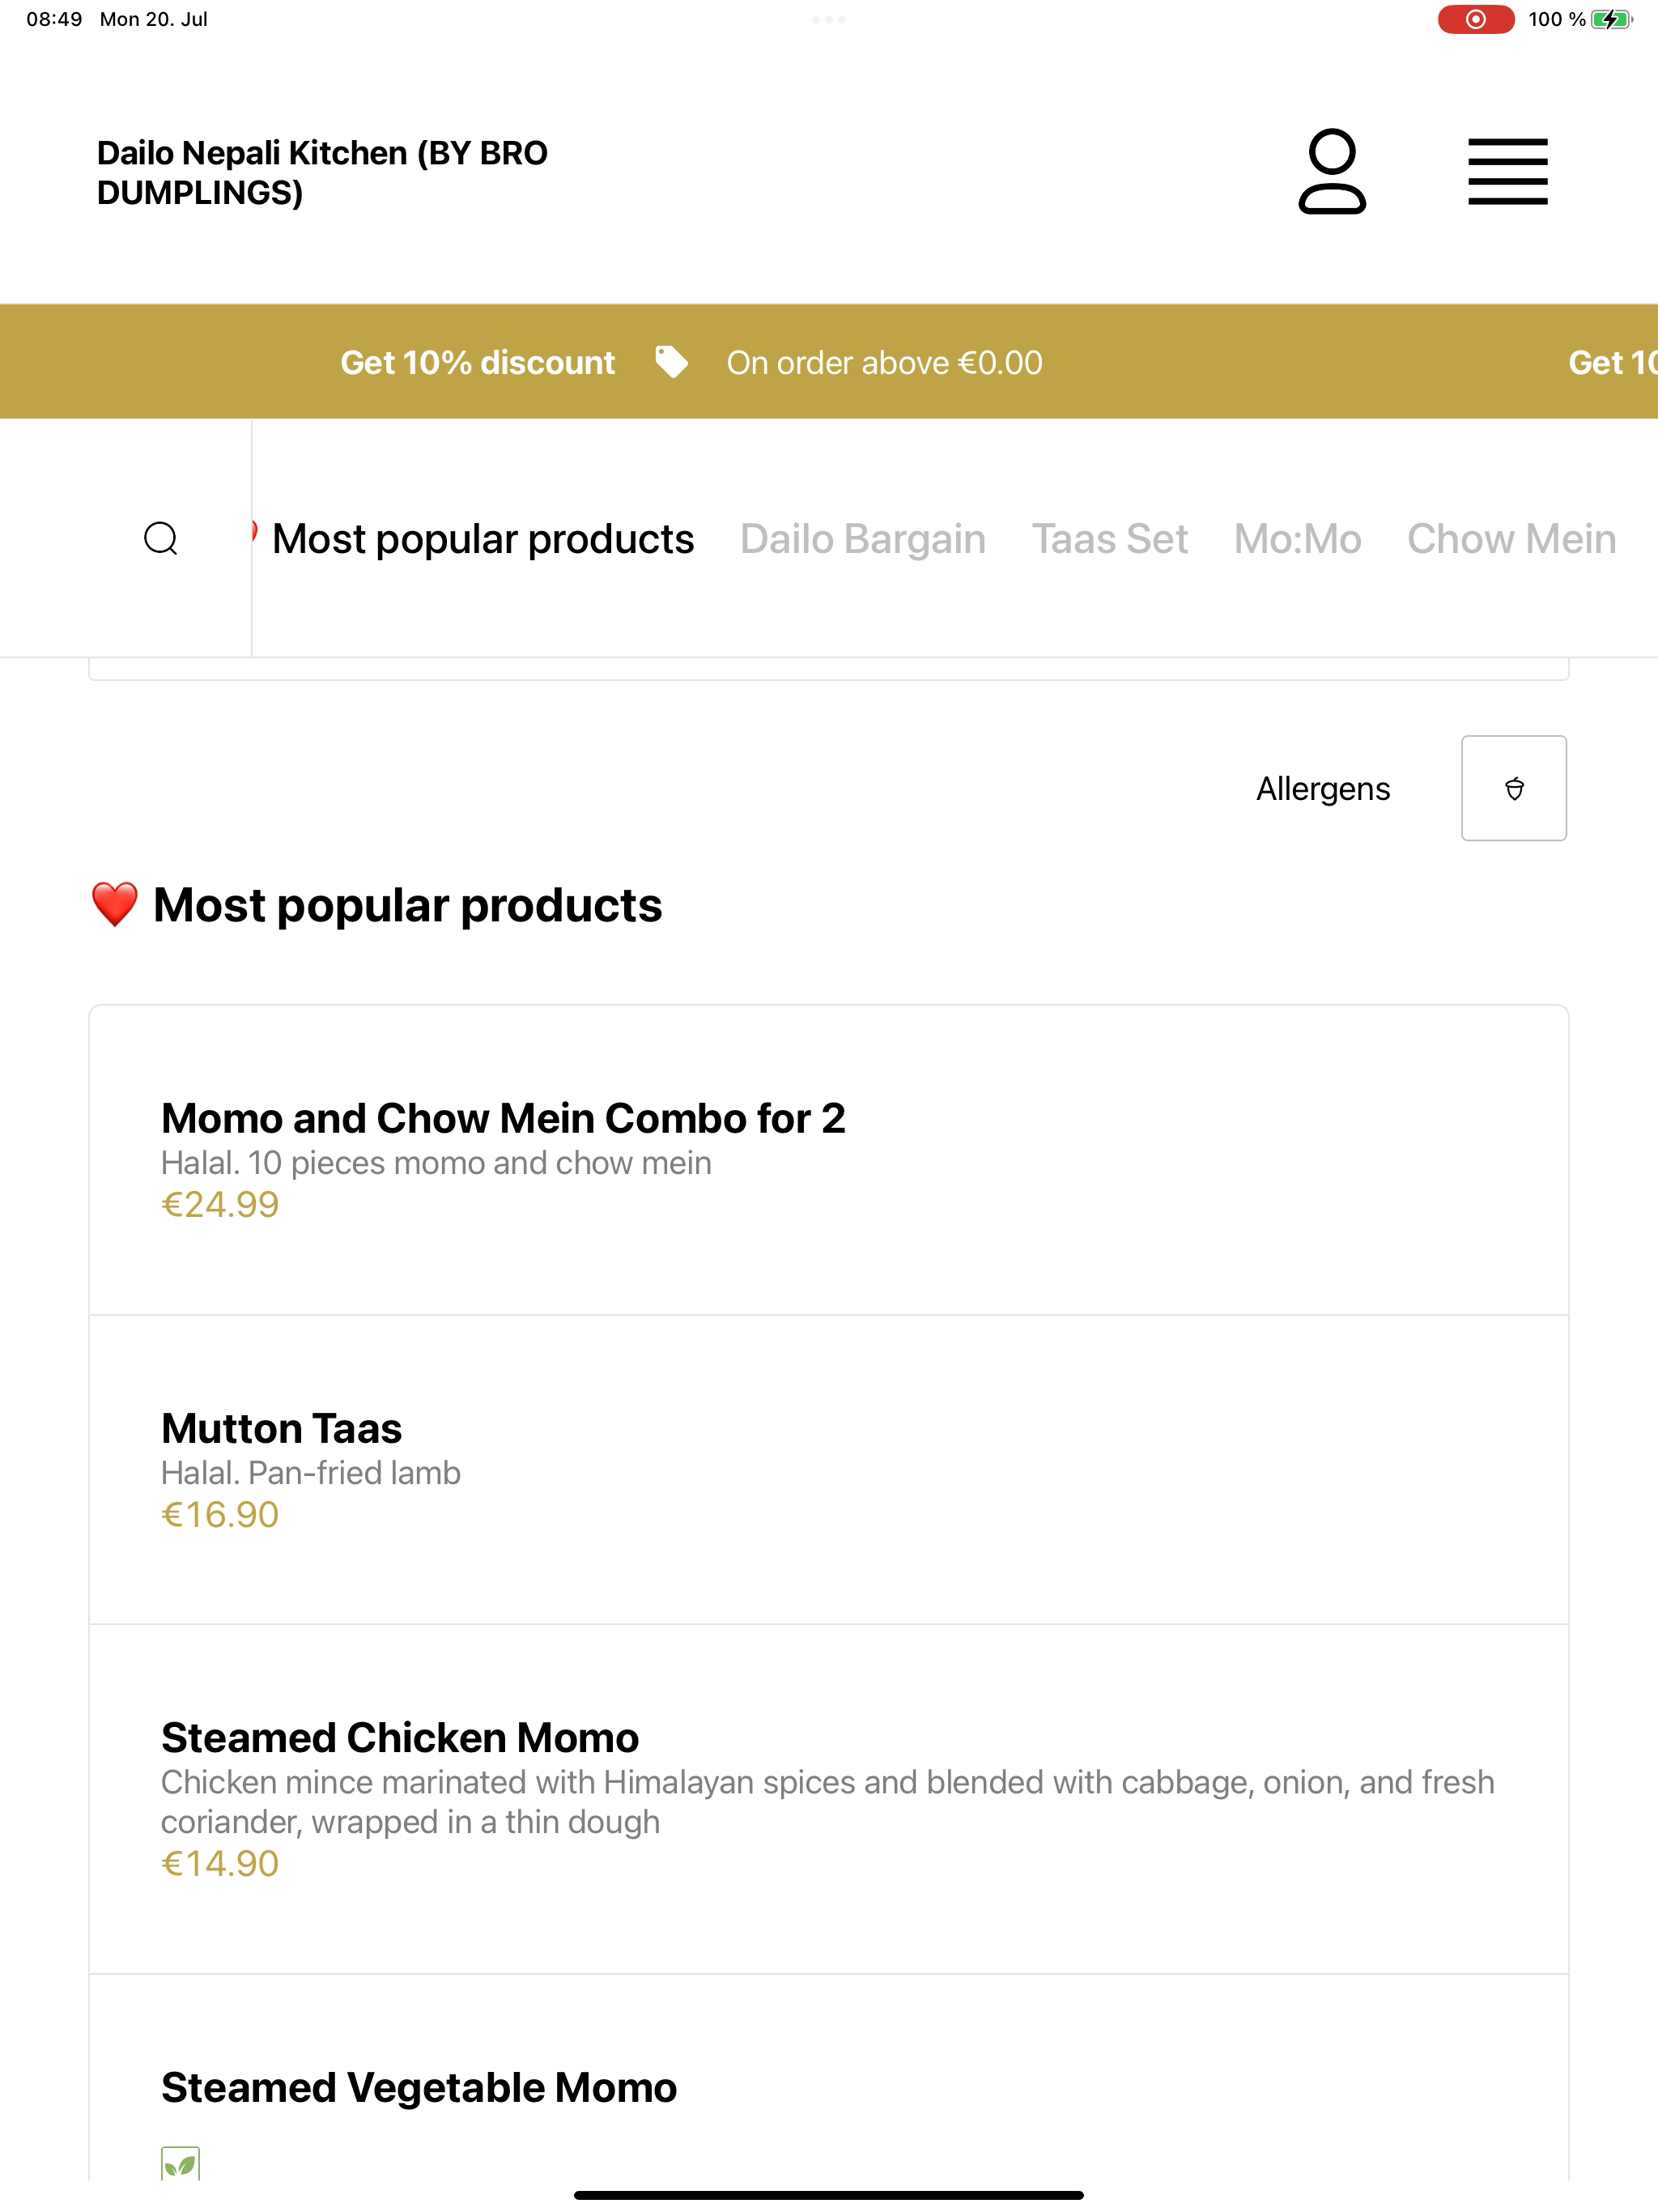The image size is (1658, 2212).
Task: Tap the screen recording indicator in status bar
Action: [1476, 19]
